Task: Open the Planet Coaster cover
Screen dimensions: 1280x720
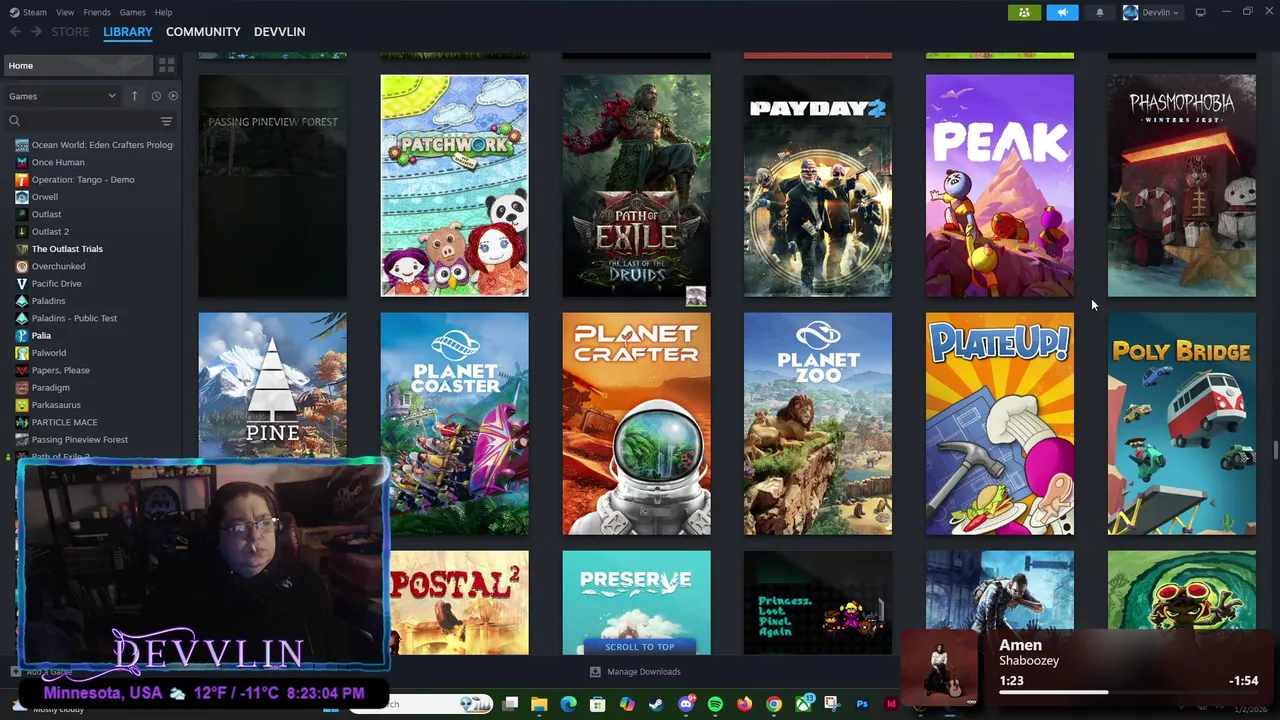Action: tap(457, 424)
